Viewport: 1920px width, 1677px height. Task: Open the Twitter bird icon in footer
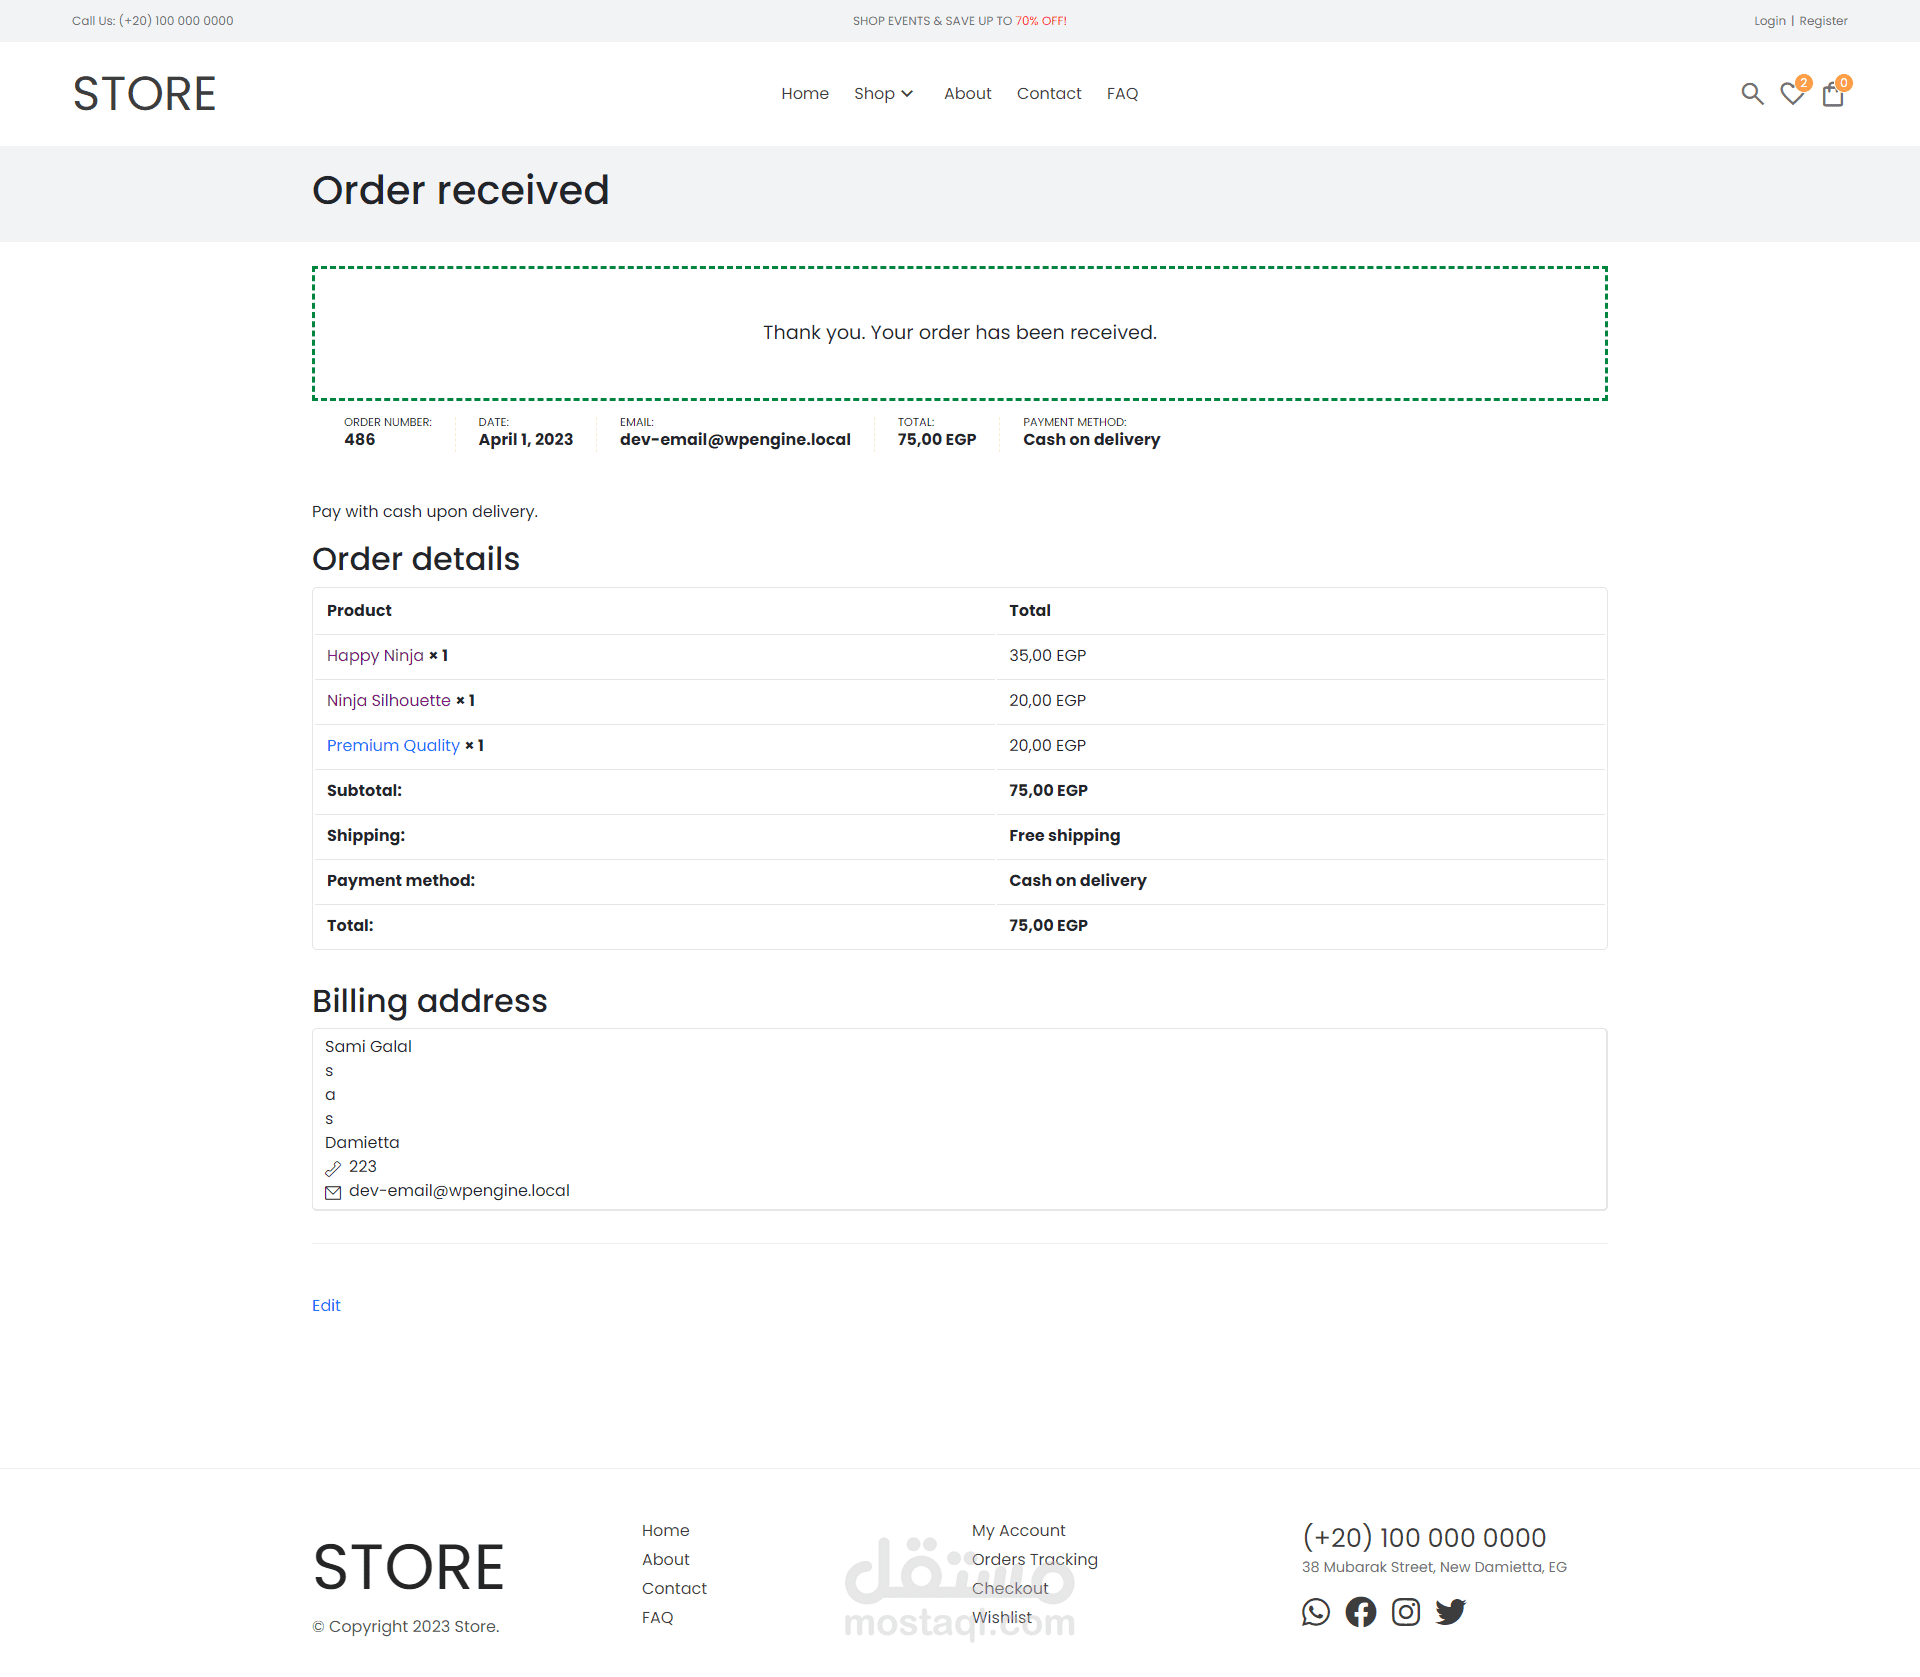pos(1451,1611)
